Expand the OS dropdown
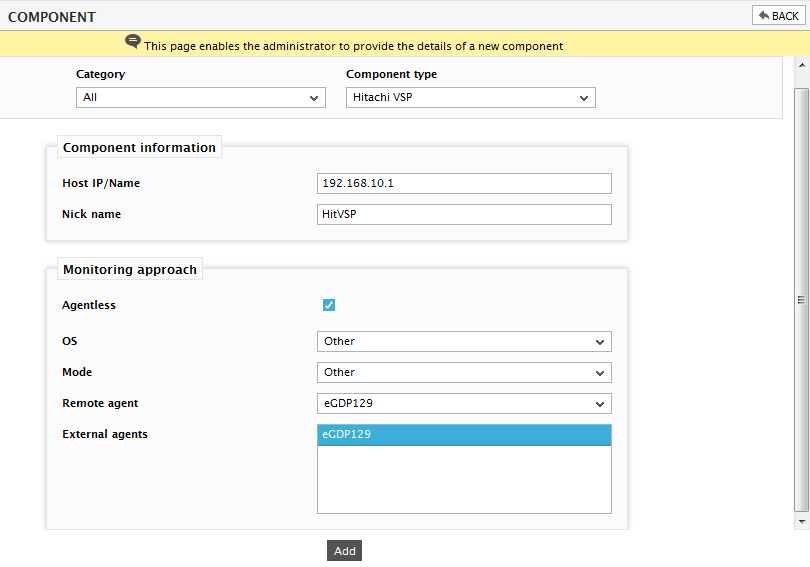The height and width of the screenshot is (567, 810). pyautogui.click(x=464, y=341)
